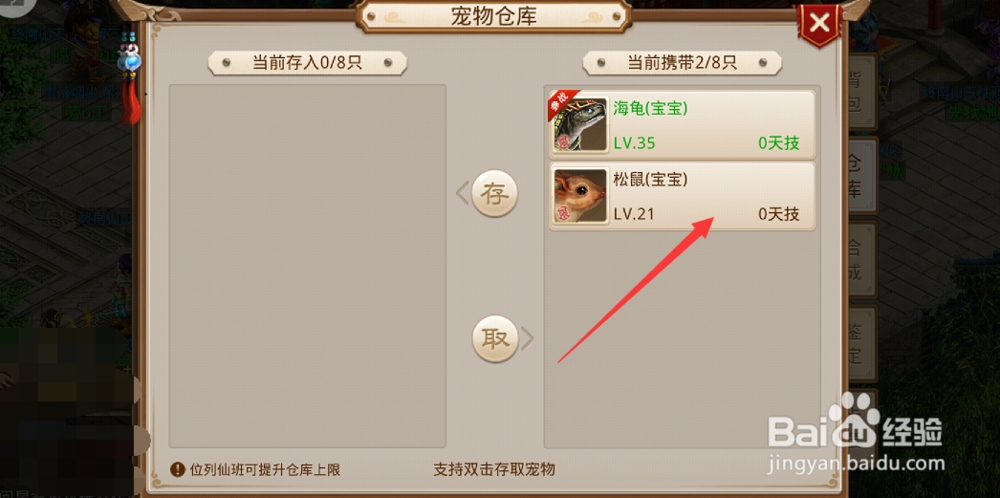
Task: Open the 鉴定 side tab
Action: [862, 342]
